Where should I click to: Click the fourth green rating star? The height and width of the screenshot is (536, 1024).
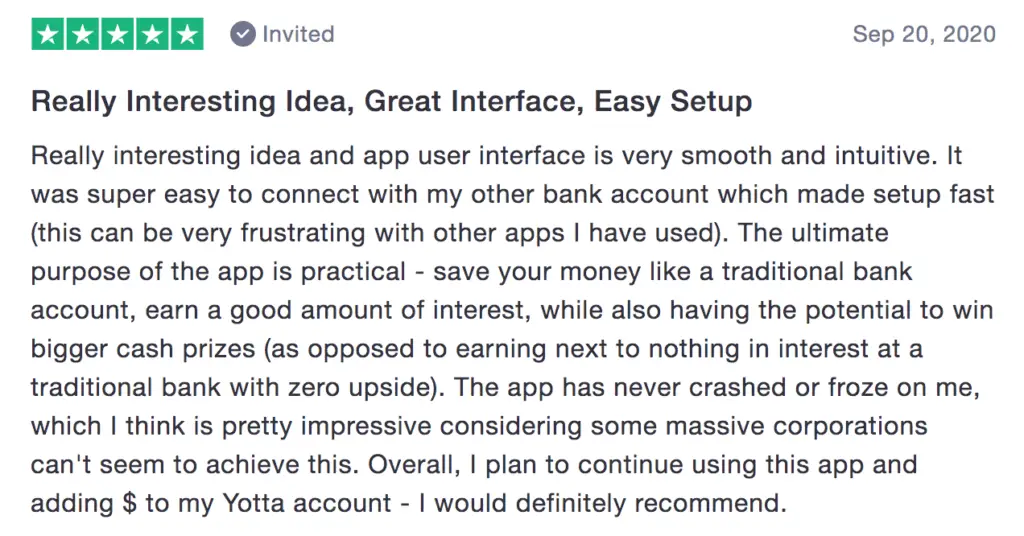point(152,34)
